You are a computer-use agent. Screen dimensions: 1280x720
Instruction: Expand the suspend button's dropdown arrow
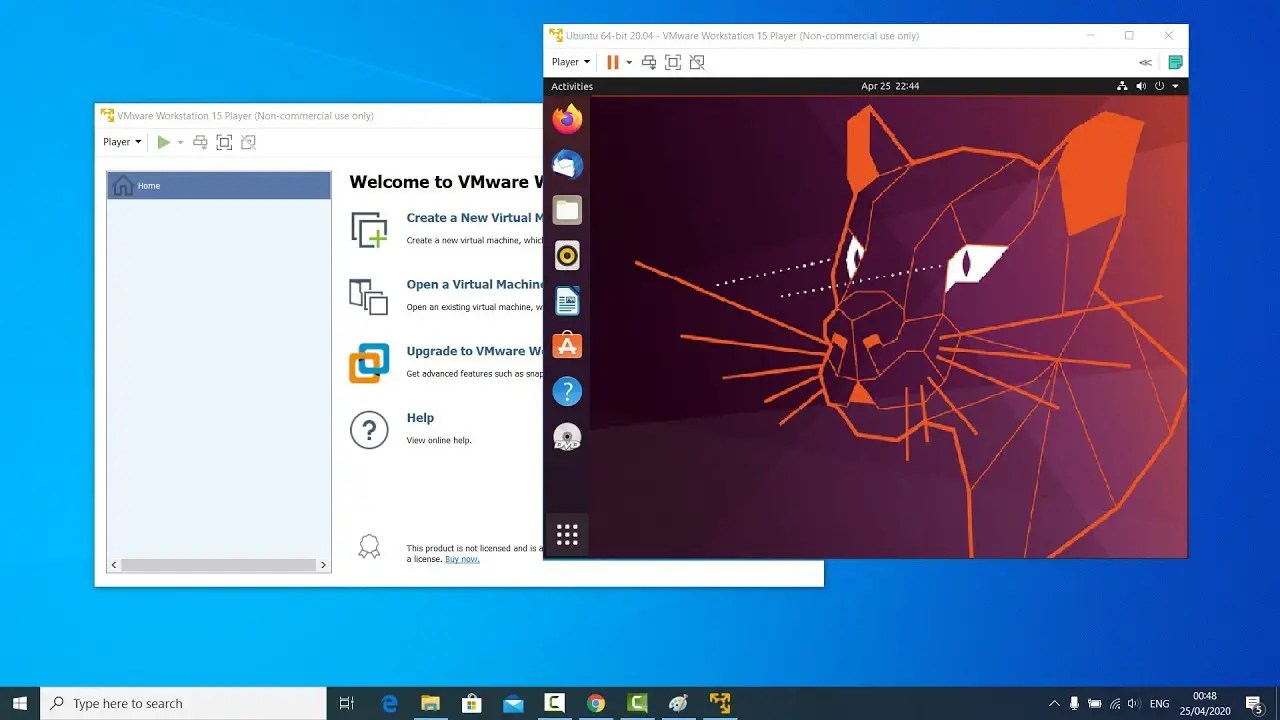coord(629,61)
